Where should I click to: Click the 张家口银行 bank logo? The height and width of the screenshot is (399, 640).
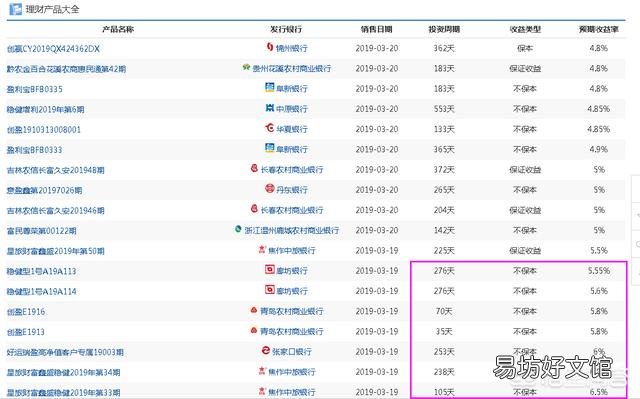pos(266,350)
